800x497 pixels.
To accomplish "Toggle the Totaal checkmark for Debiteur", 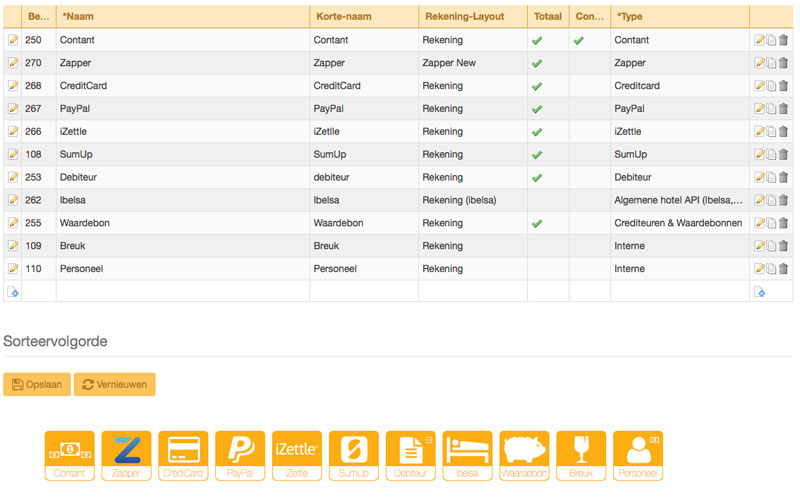I will click(537, 177).
